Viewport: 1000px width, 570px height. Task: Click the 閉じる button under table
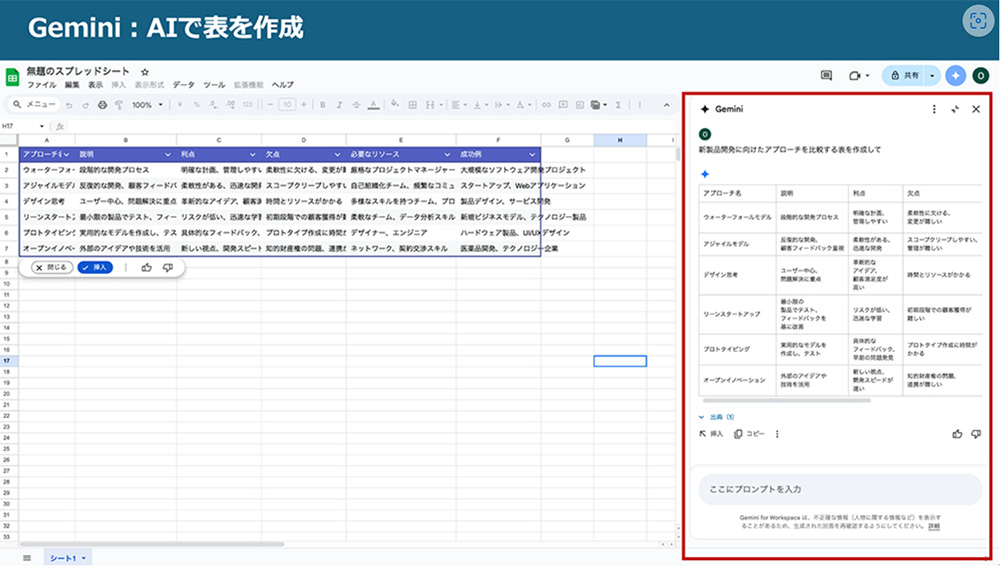click(52, 268)
